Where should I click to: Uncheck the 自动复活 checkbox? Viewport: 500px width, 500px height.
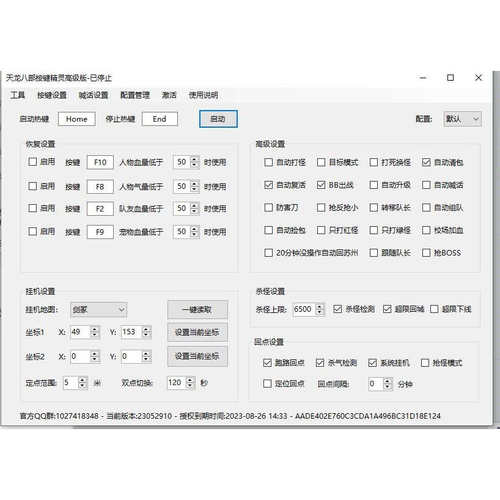click(x=268, y=185)
